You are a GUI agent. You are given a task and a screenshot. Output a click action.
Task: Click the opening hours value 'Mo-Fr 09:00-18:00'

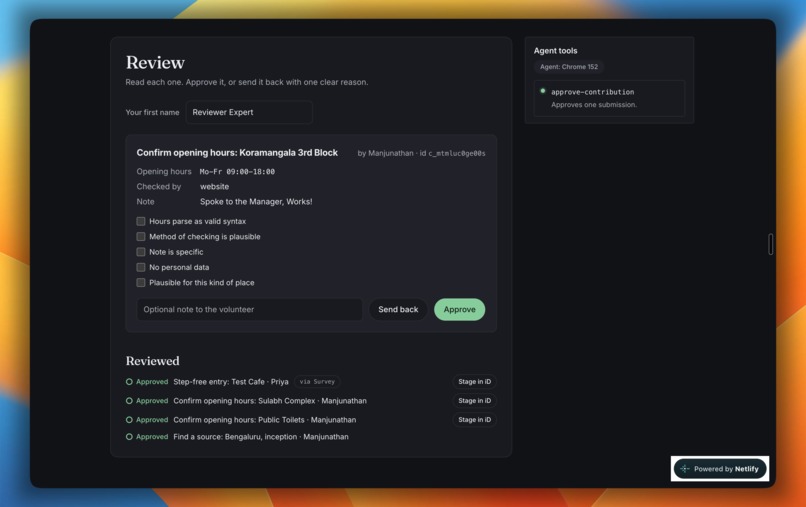[237, 172]
